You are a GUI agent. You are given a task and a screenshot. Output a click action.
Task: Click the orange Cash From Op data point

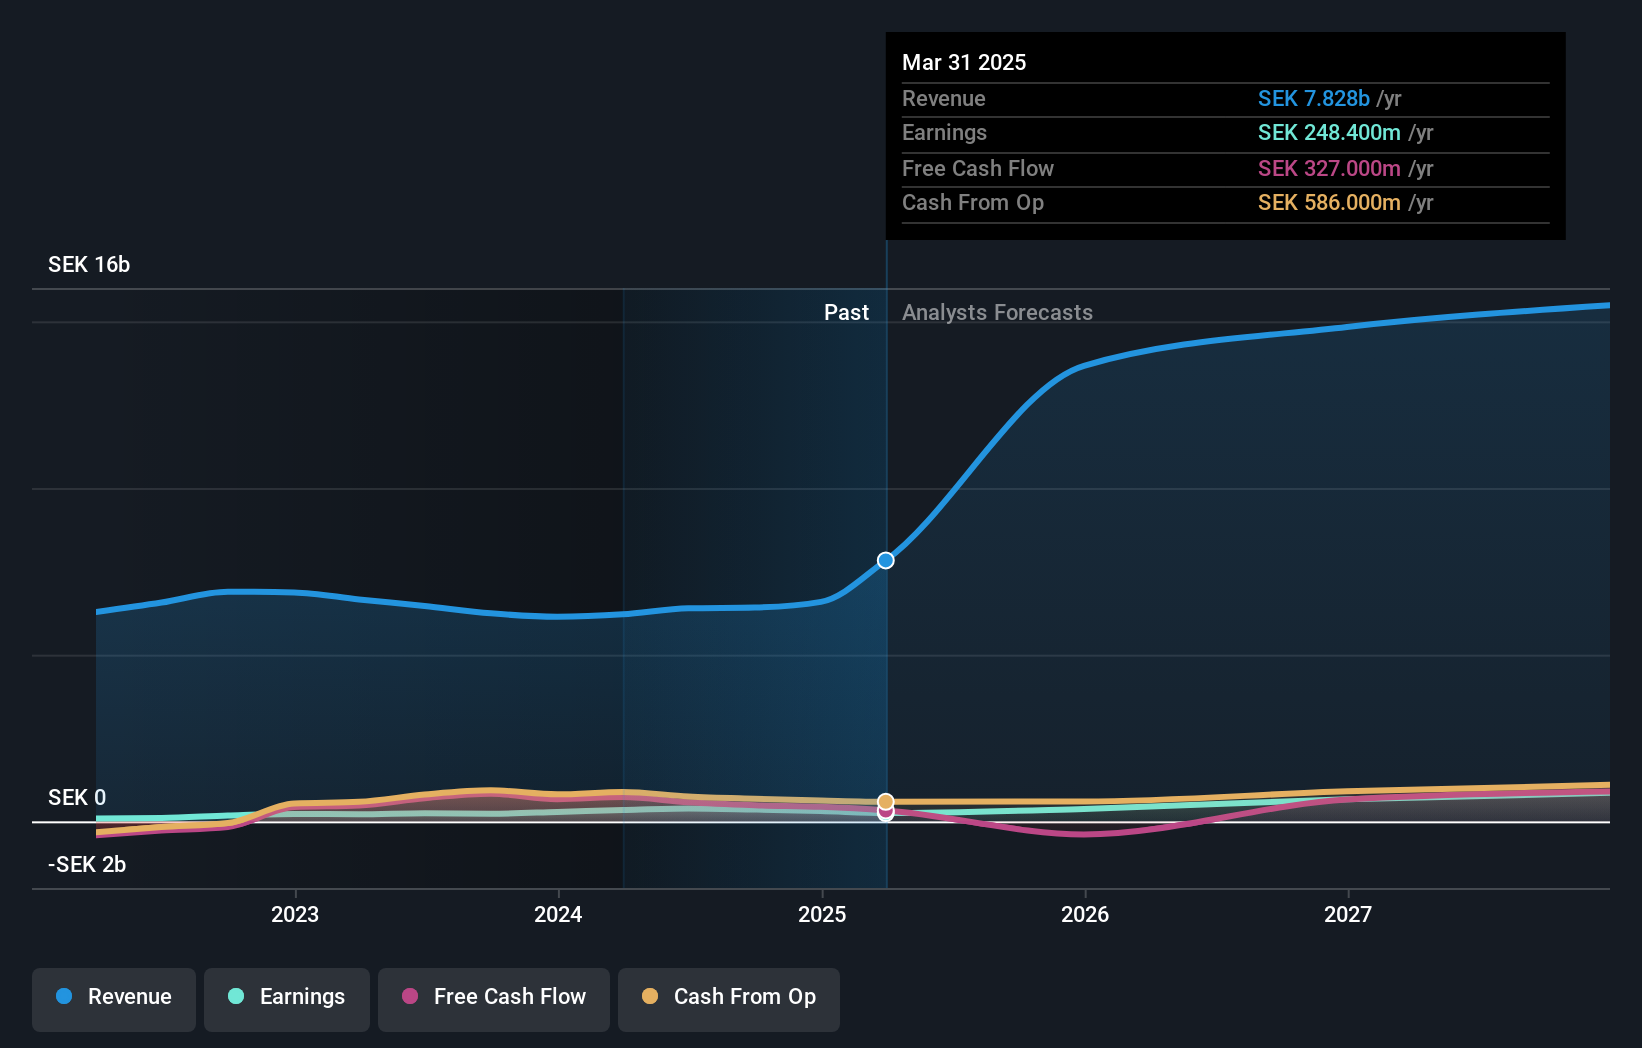point(886,801)
